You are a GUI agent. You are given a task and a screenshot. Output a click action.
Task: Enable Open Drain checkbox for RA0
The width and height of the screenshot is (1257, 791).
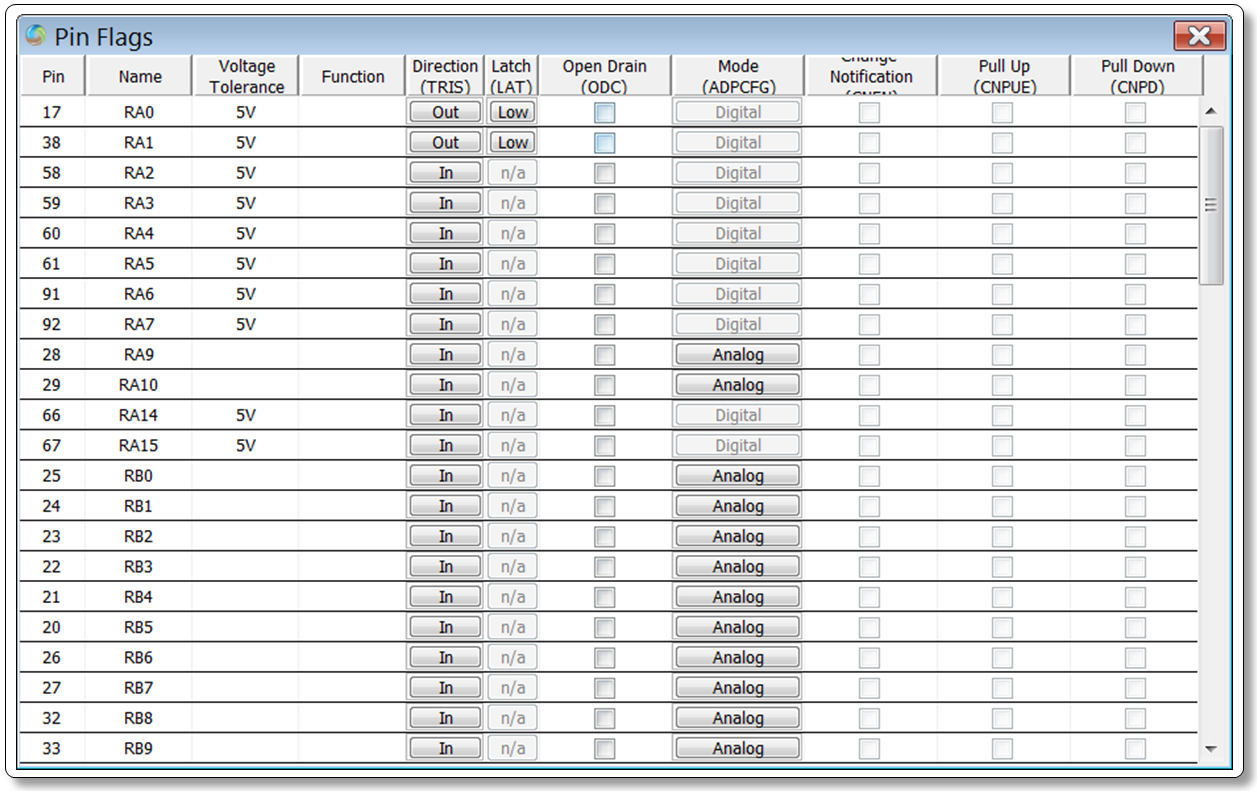pos(605,113)
